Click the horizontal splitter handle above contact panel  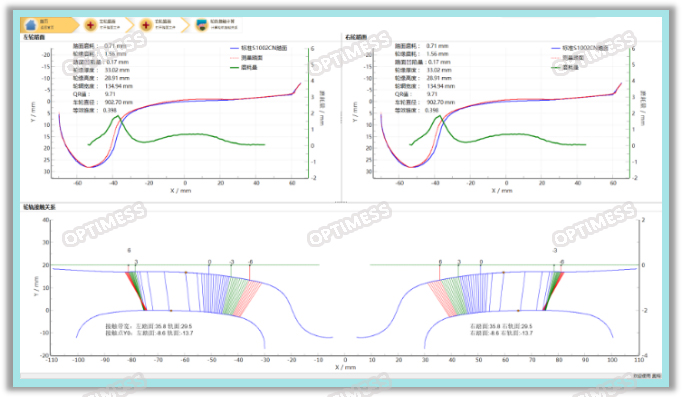coord(341,202)
